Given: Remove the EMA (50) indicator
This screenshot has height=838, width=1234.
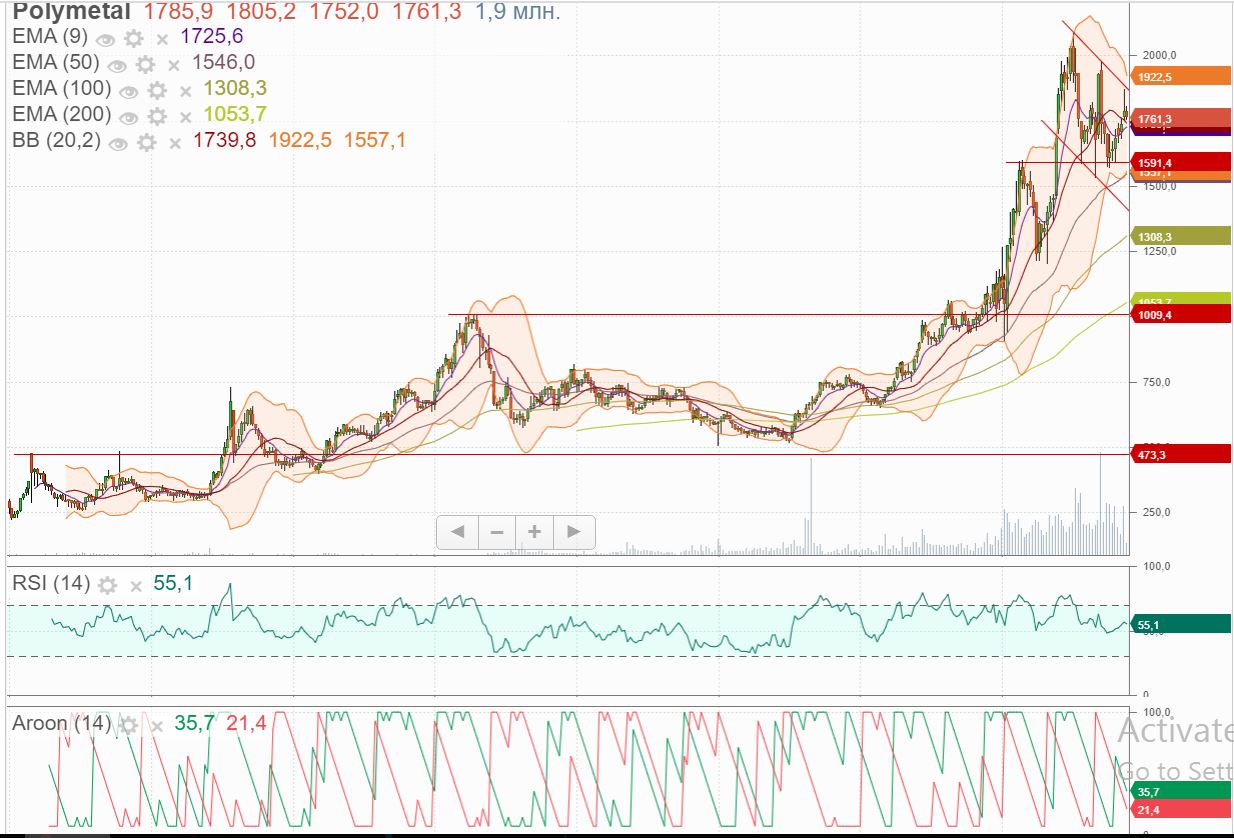Looking at the screenshot, I should [x=173, y=65].
